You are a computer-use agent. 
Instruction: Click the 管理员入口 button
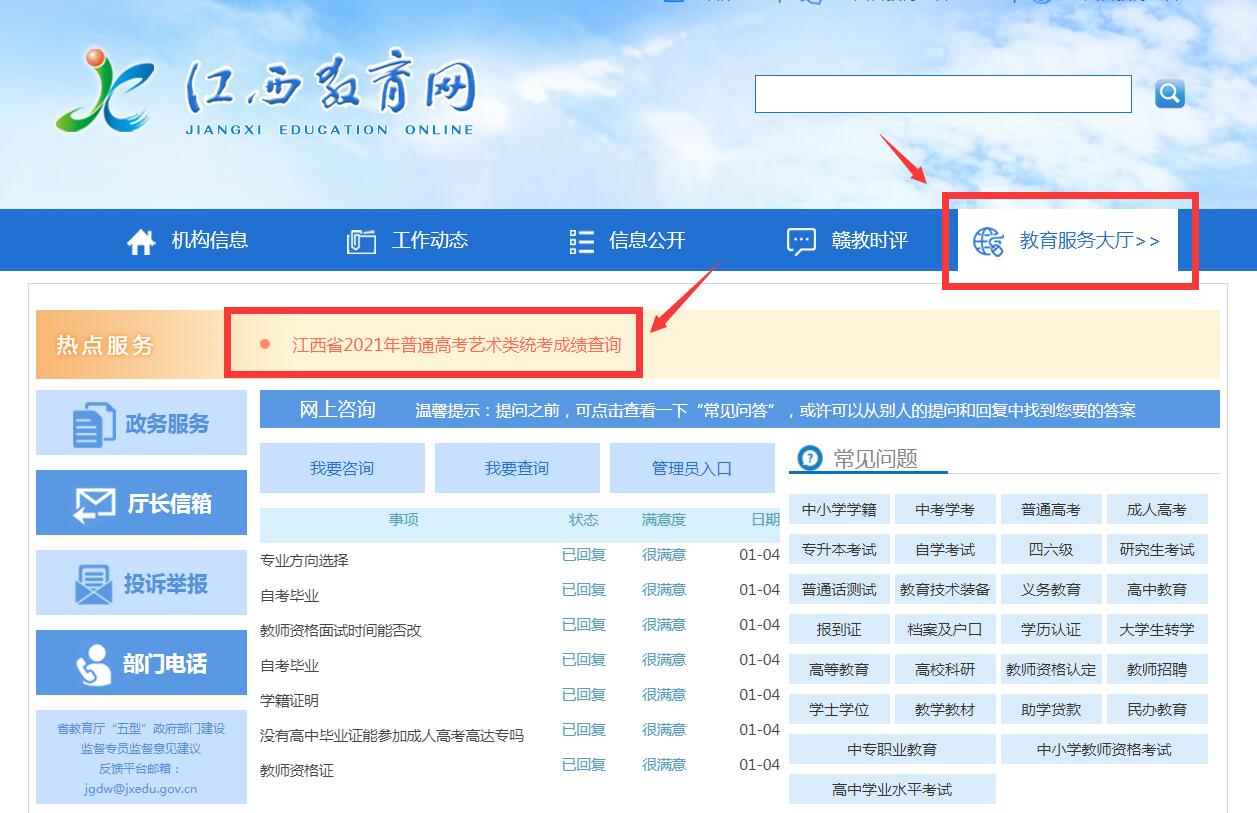pos(692,468)
